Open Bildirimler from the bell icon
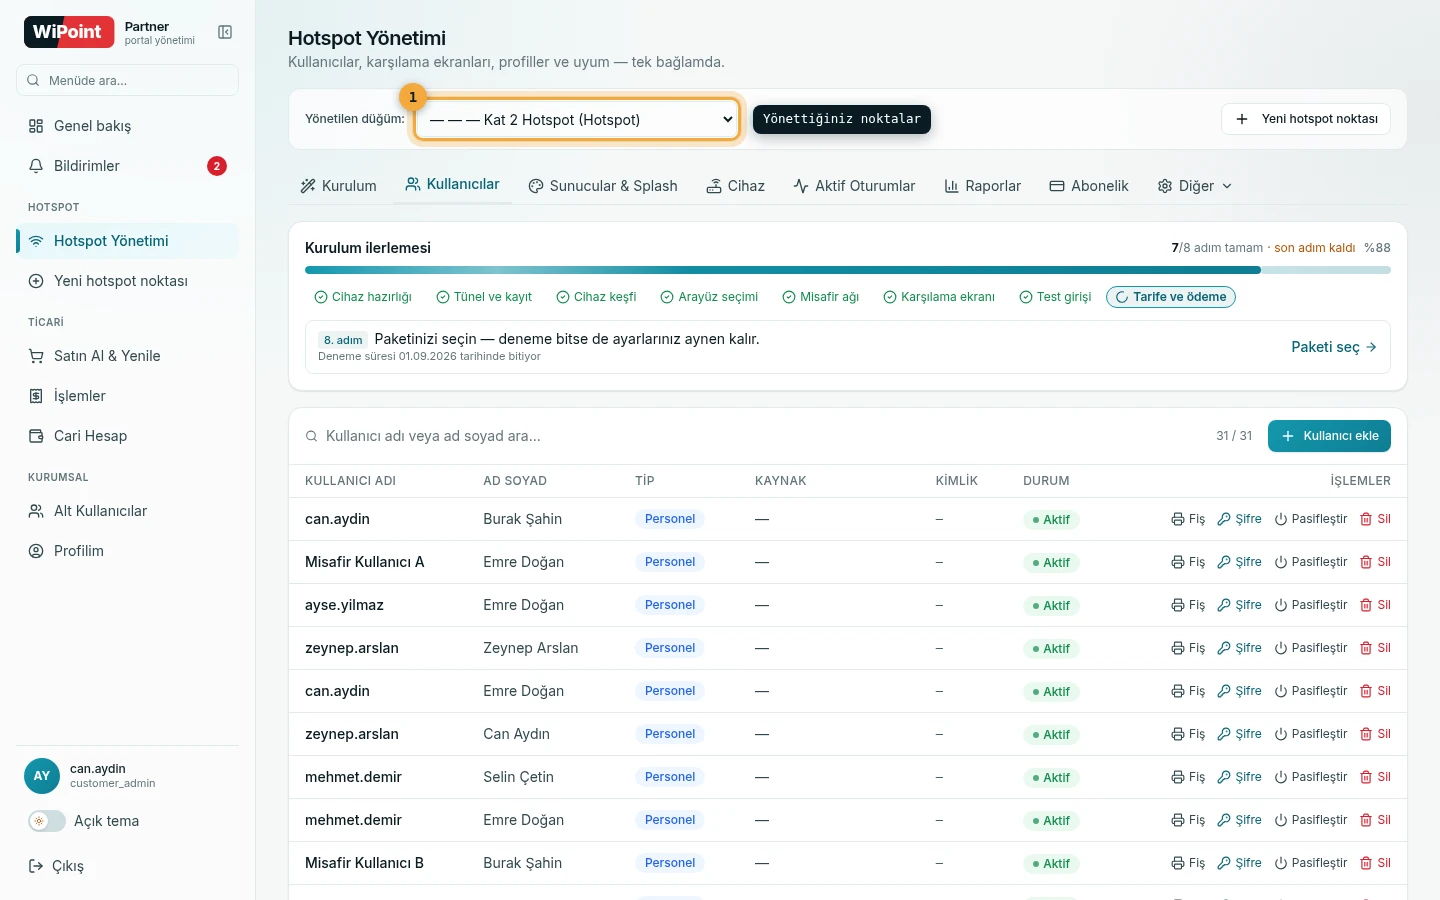 36,166
